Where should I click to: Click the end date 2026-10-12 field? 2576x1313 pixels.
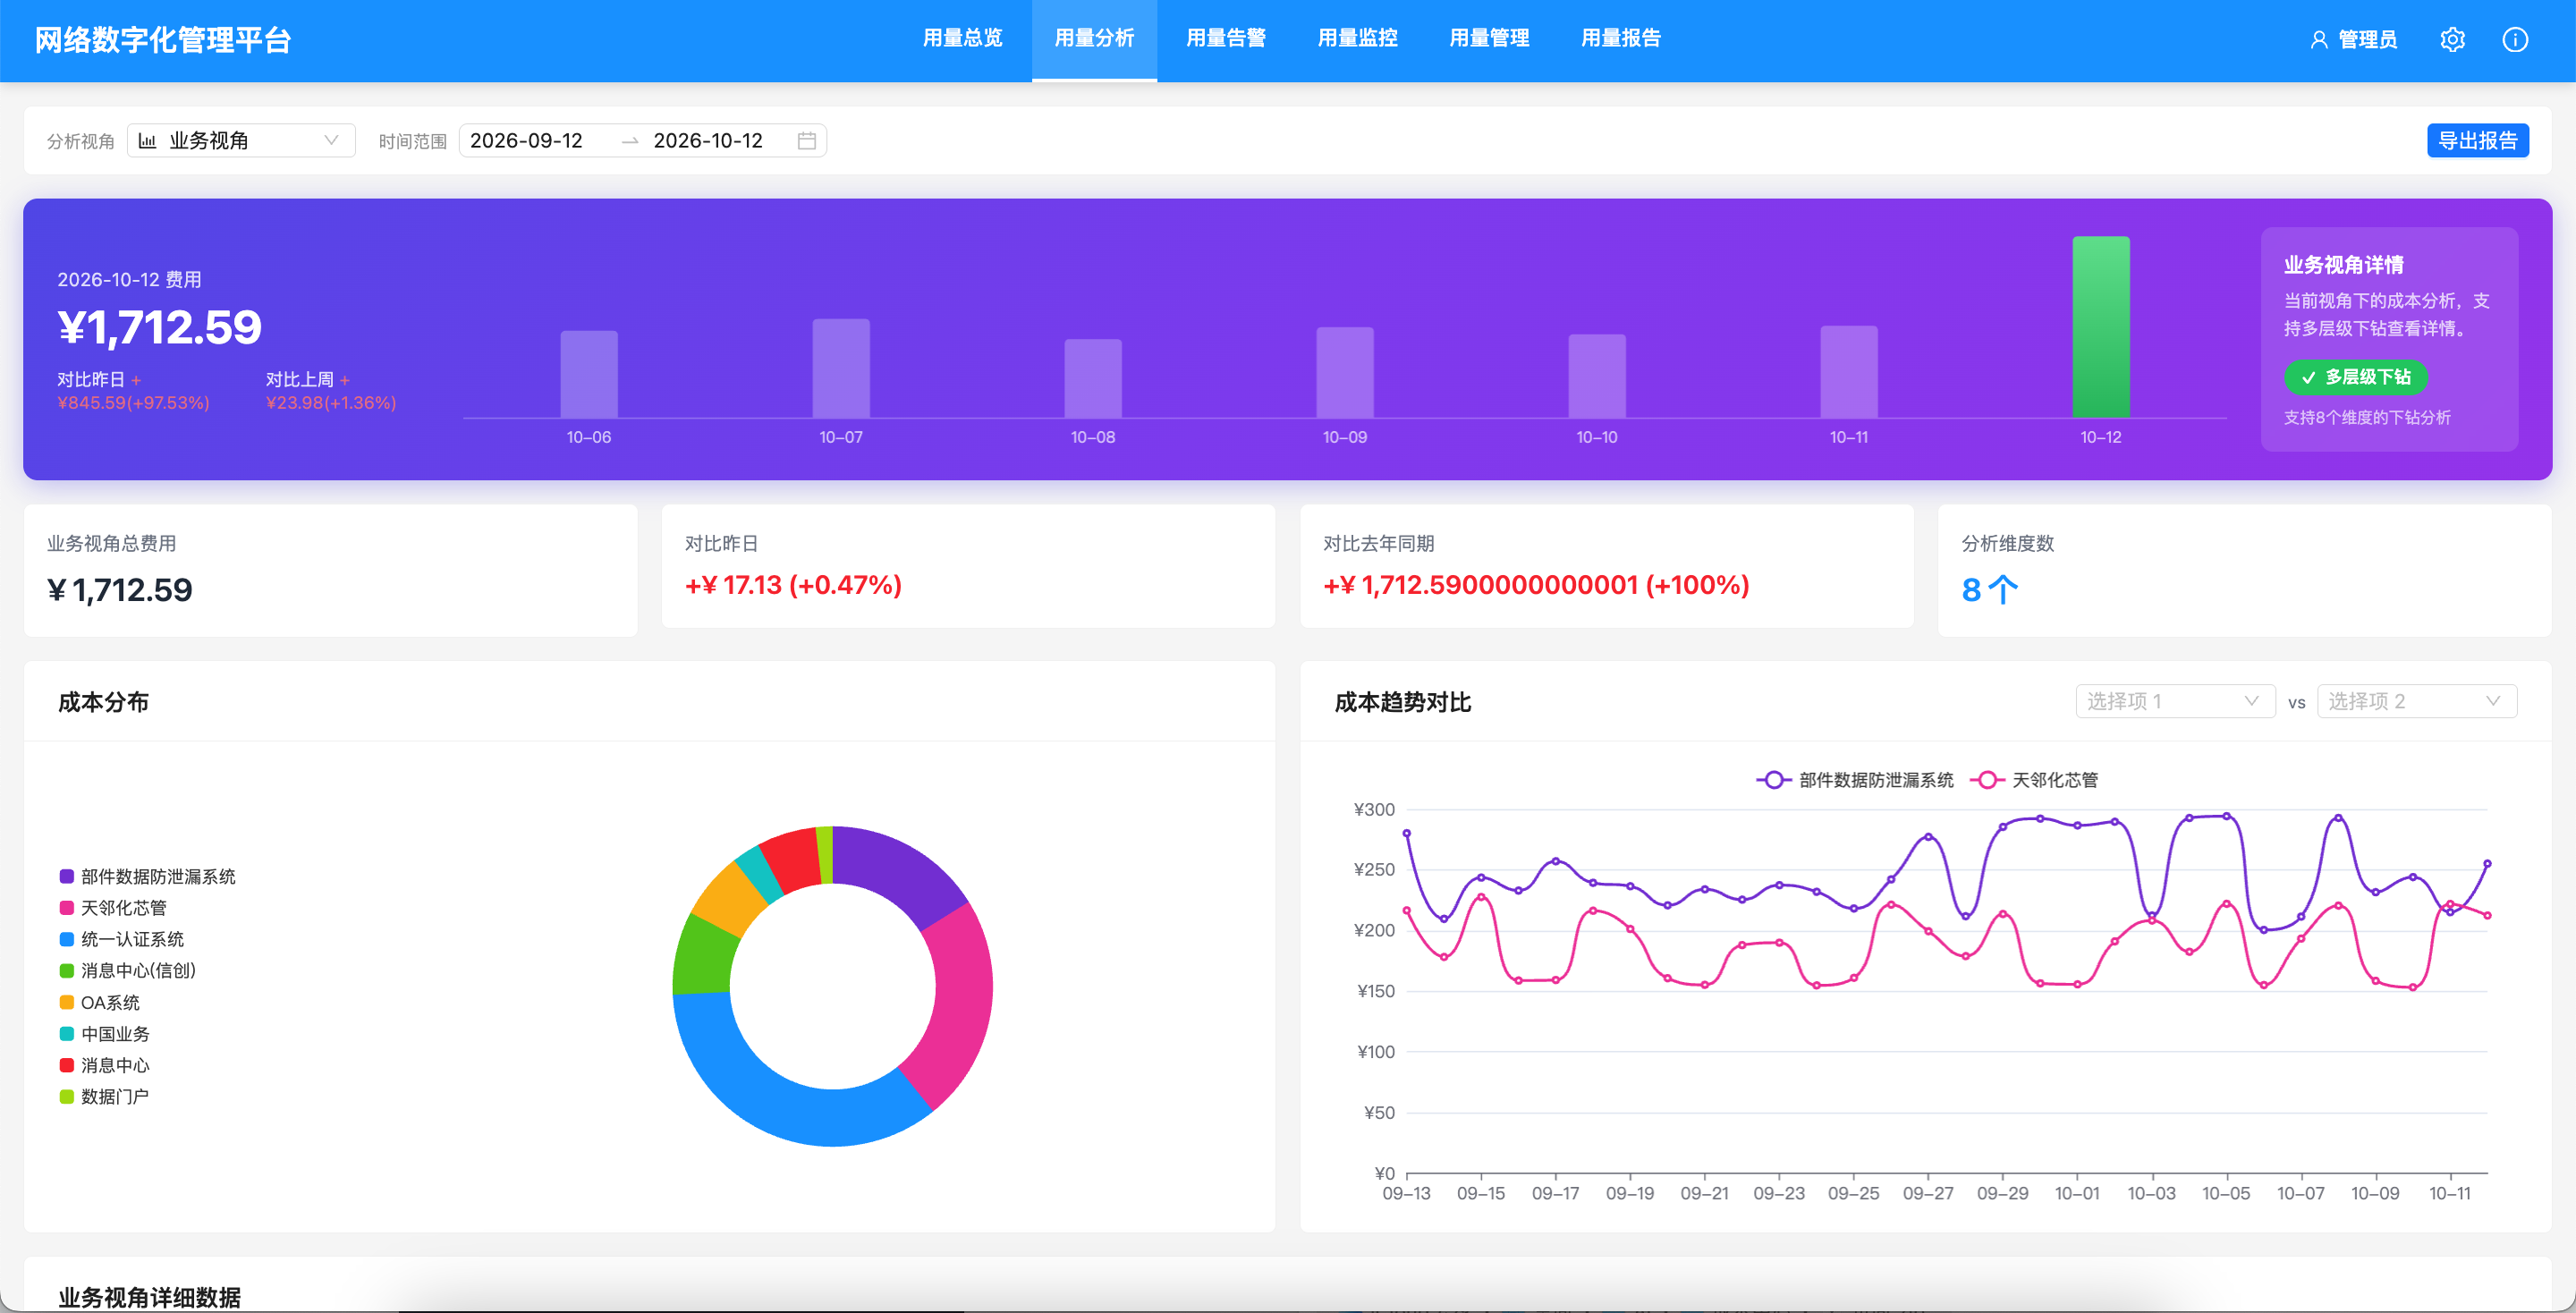708,141
